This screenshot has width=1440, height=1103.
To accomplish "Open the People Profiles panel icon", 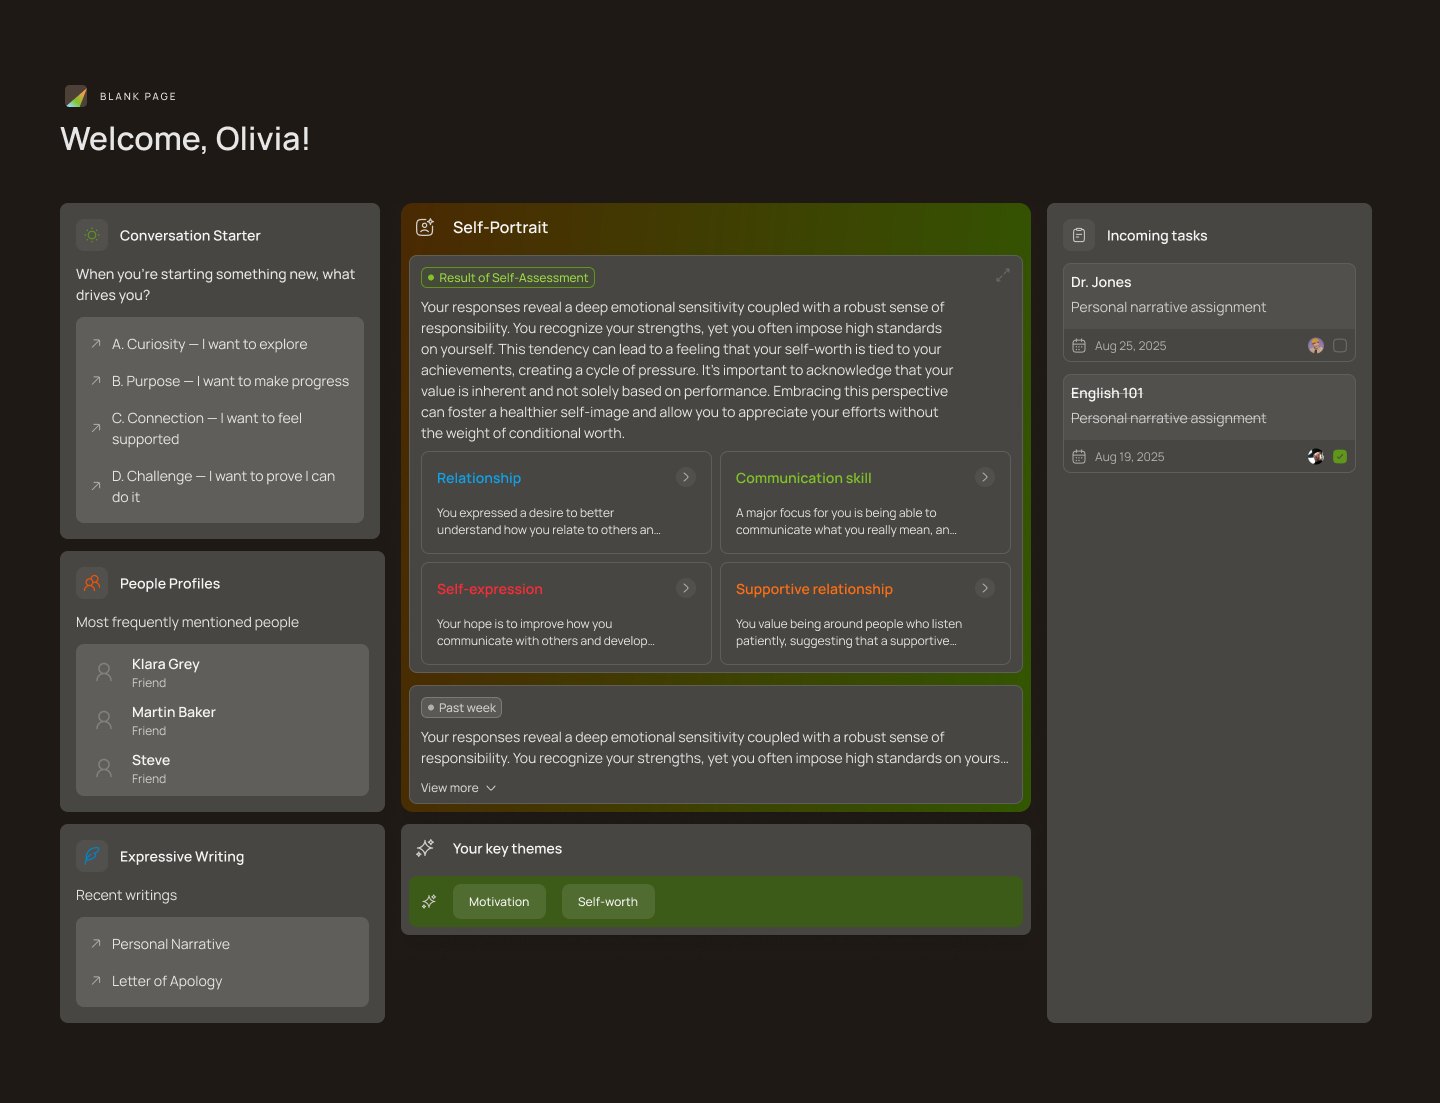I will pos(92,583).
